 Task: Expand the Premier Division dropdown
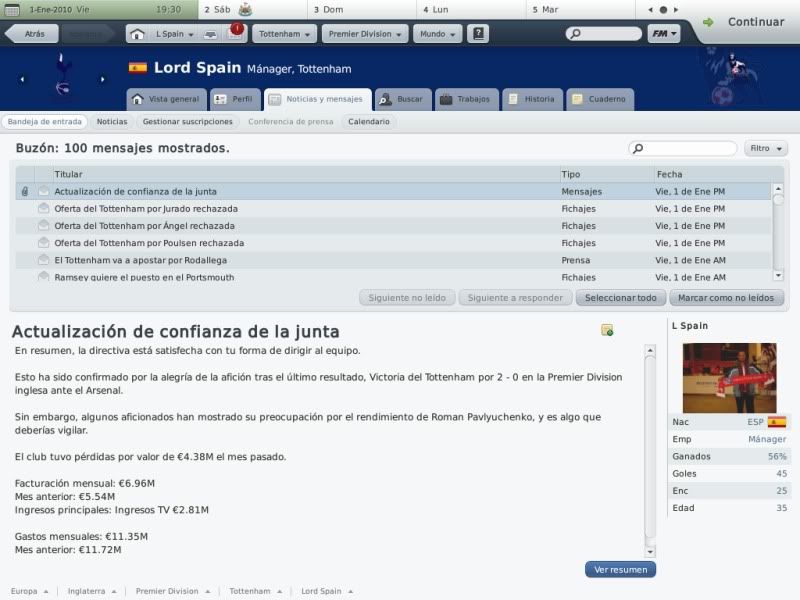point(365,34)
